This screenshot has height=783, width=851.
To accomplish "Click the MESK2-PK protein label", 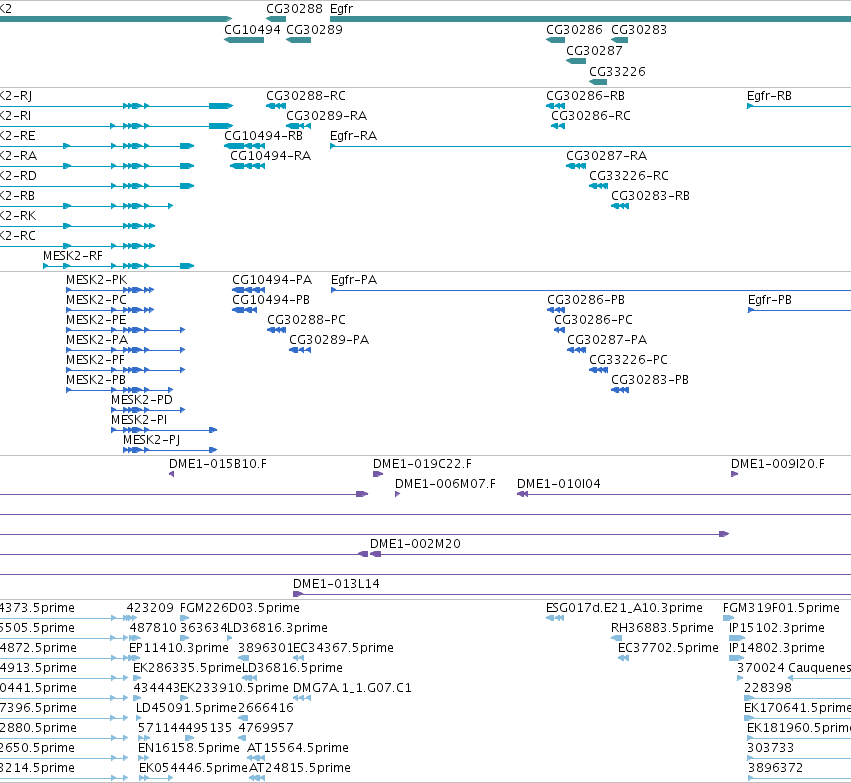I will point(97,279).
